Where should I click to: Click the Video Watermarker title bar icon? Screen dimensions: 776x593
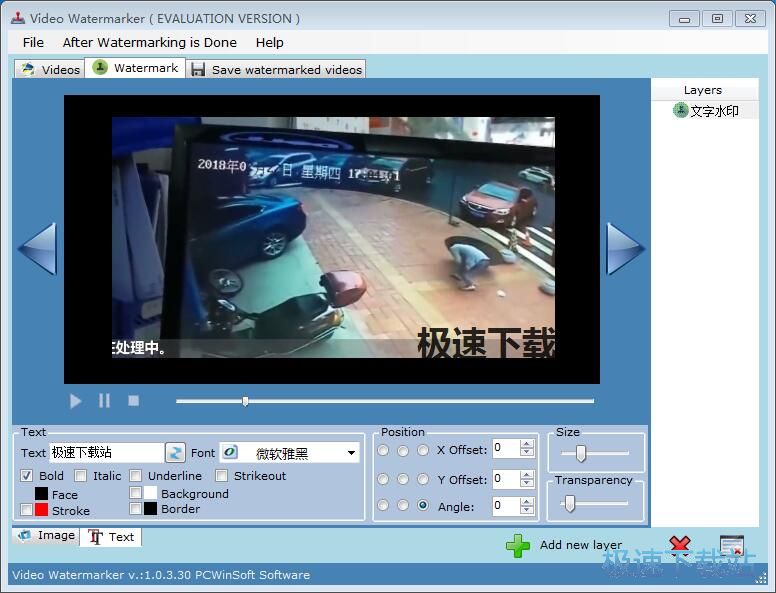pyautogui.click(x=18, y=18)
